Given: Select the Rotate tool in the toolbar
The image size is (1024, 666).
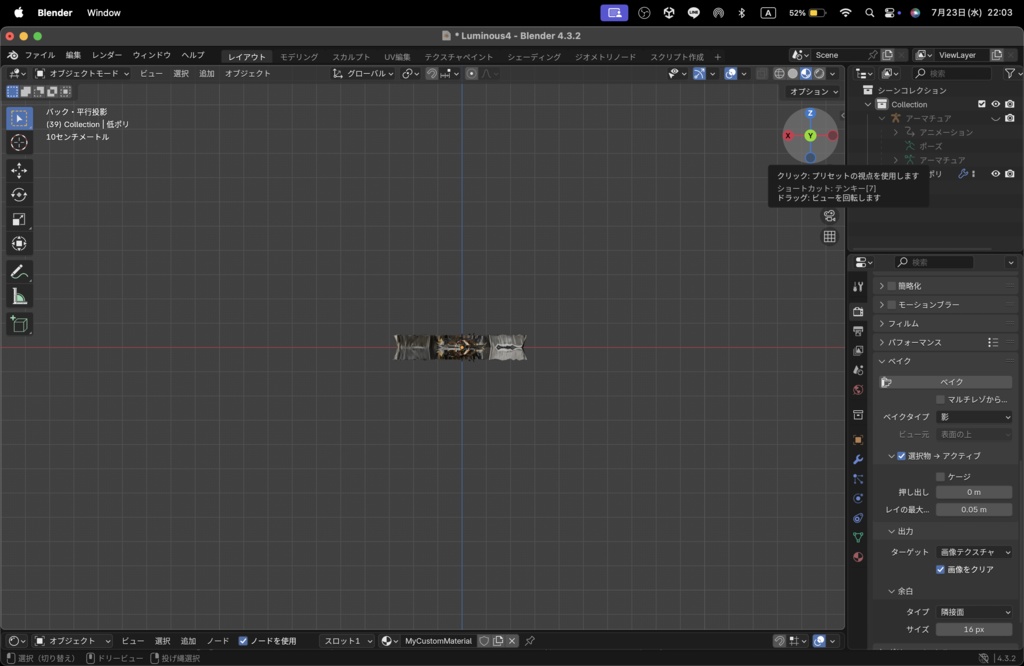Looking at the screenshot, I should pyautogui.click(x=19, y=195).
